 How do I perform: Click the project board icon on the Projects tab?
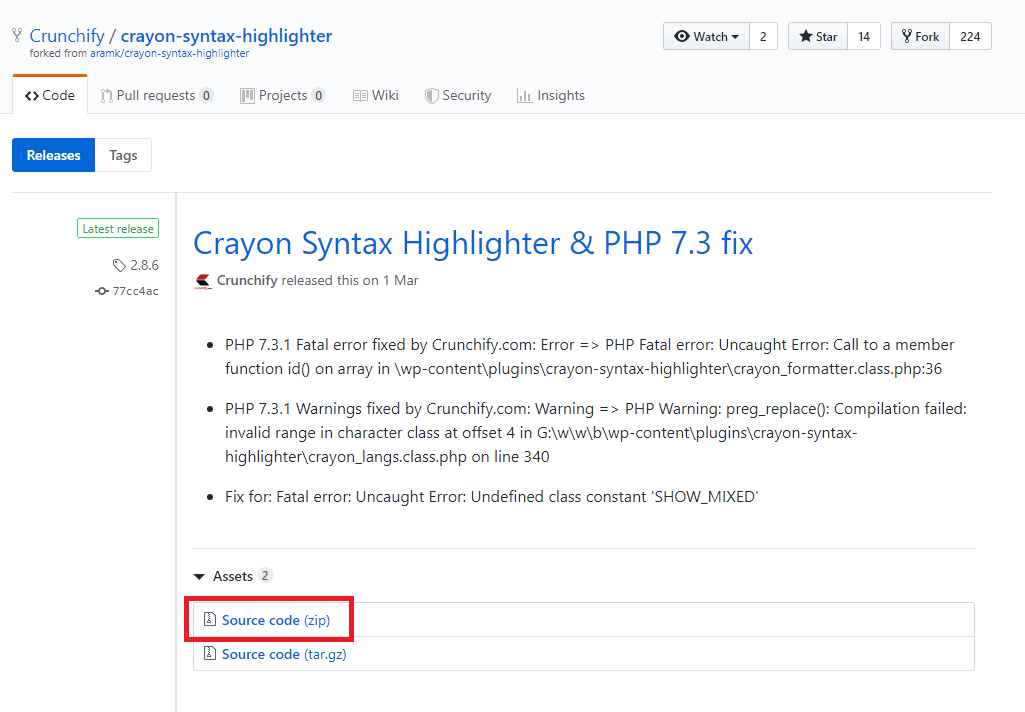tap(247, 96)
